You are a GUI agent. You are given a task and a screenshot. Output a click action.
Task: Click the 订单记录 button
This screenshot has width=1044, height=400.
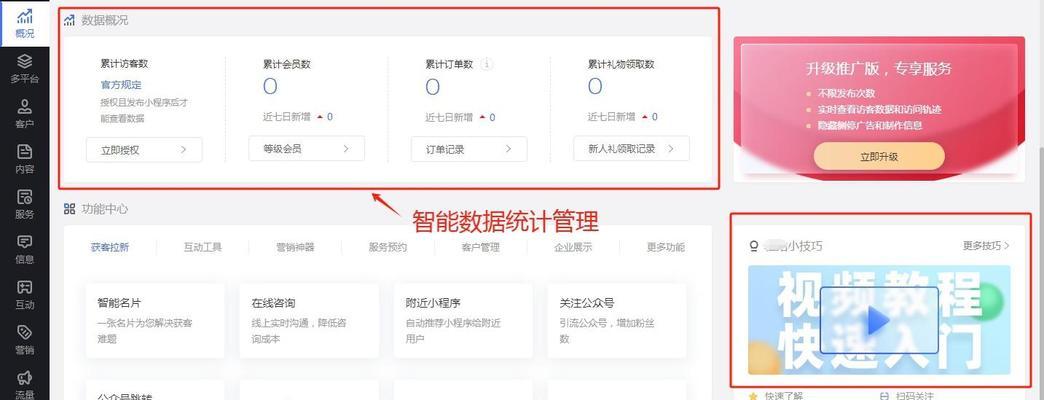coord(469,149)
